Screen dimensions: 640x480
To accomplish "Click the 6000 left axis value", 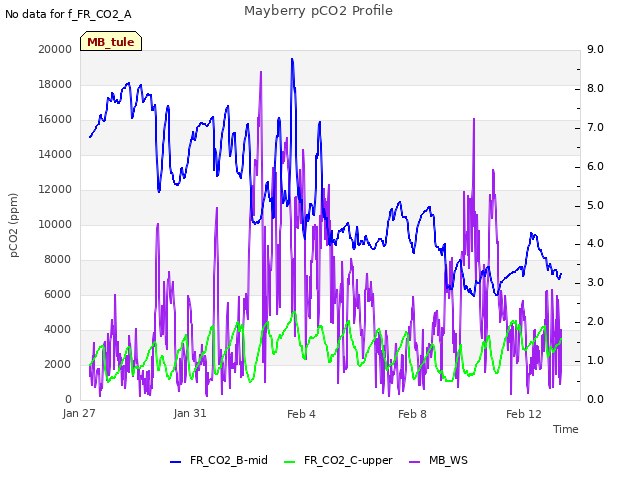I will pyautogui.click(x=58, y=294).
